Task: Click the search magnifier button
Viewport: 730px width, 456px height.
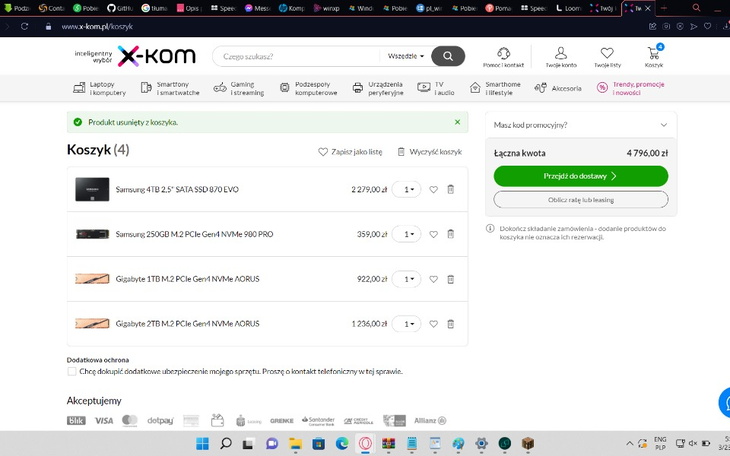Action: click(x=448, y=56)
